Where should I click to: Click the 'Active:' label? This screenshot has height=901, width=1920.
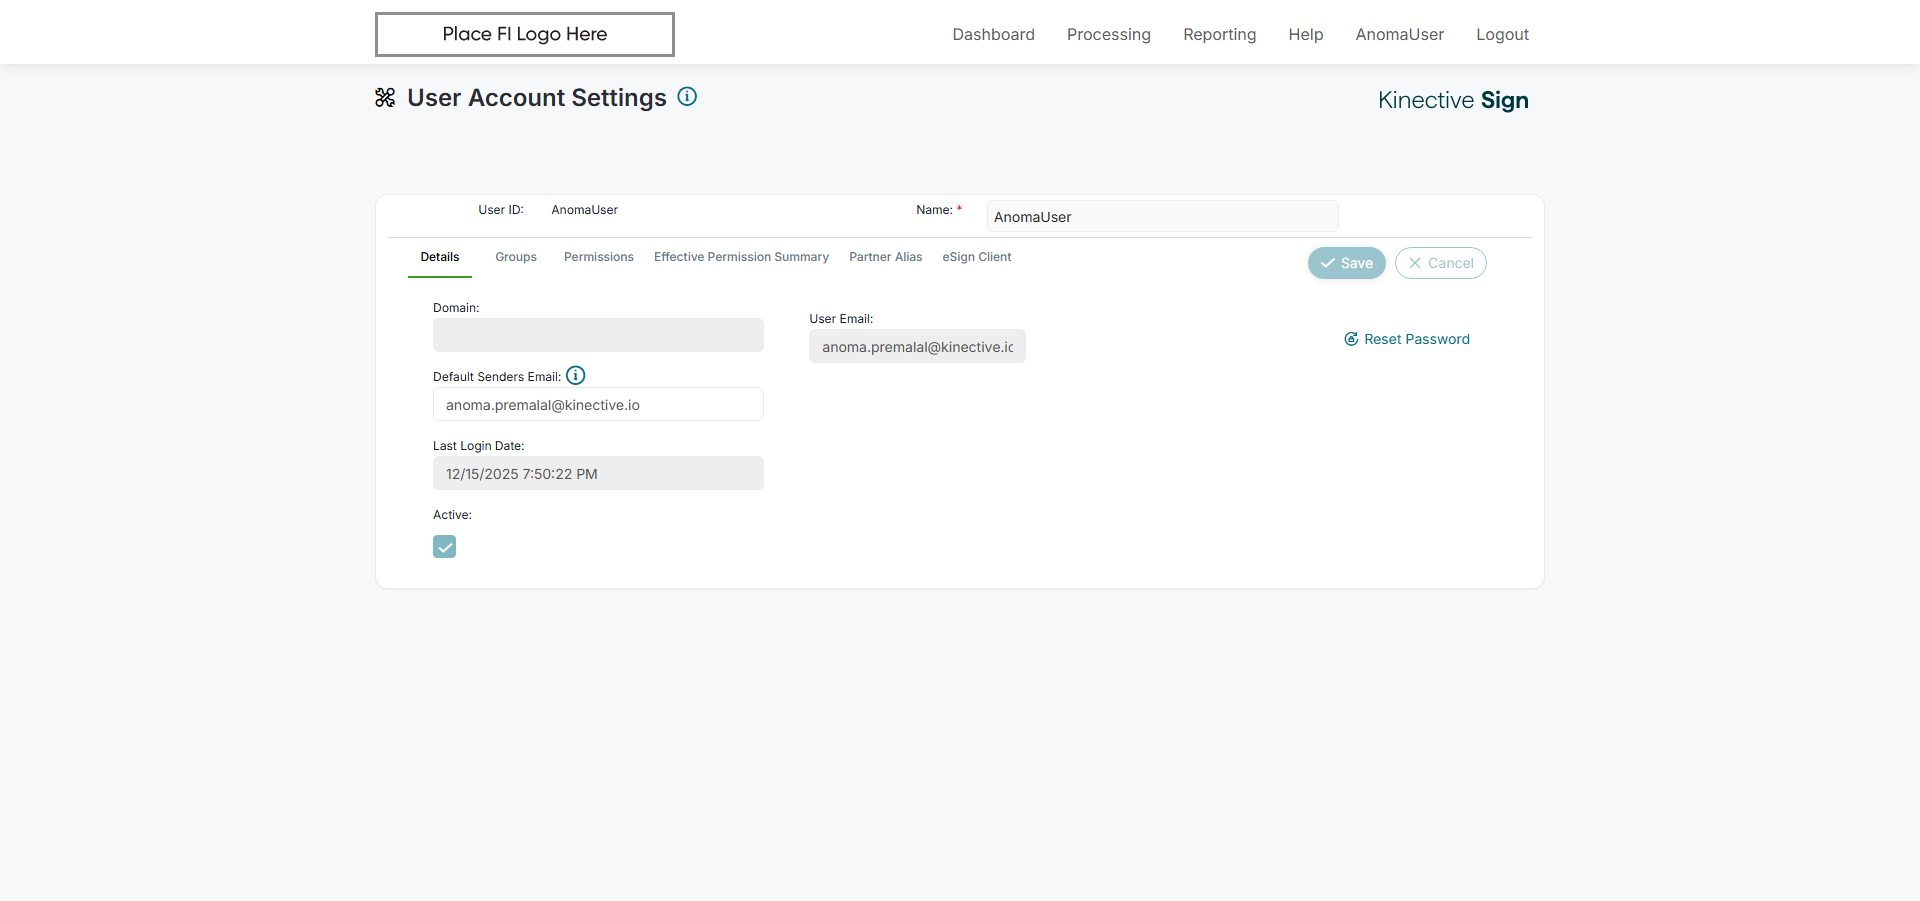[452, 515]
